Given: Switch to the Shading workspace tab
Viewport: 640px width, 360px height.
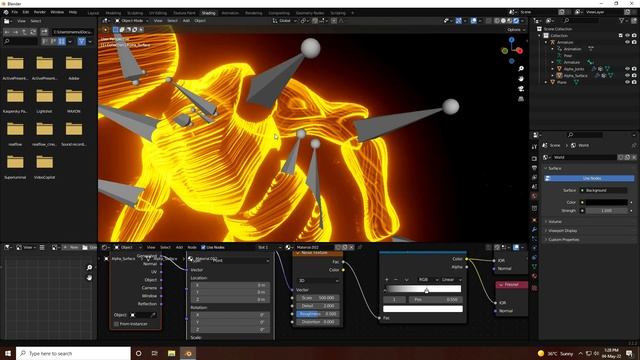Looking at the screenshot, I should click(x=208, y=13).
